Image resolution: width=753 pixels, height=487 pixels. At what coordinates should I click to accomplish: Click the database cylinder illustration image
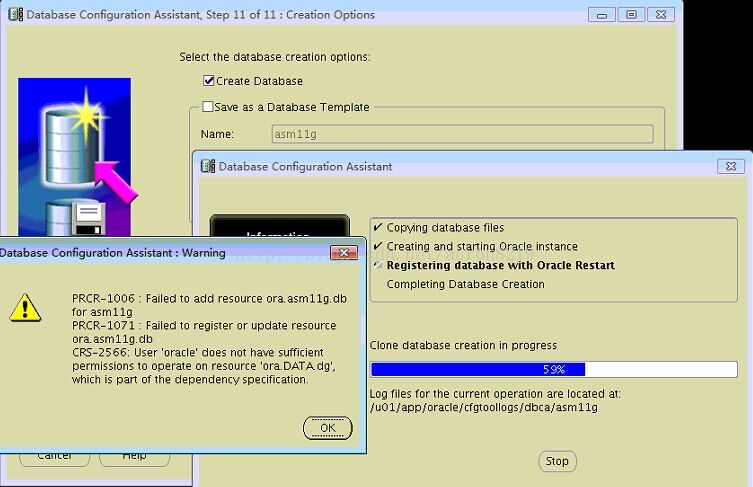74,157
